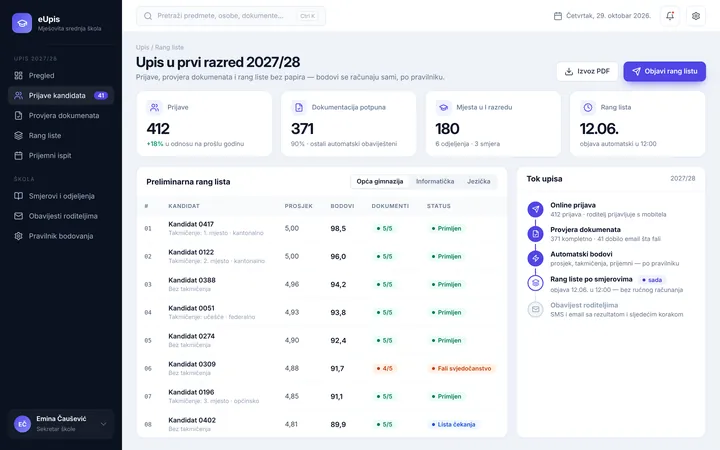Open Obavijesti roditeljima page
The height and width of the screenshot is (450, 720).
click(x=61, y=216)
